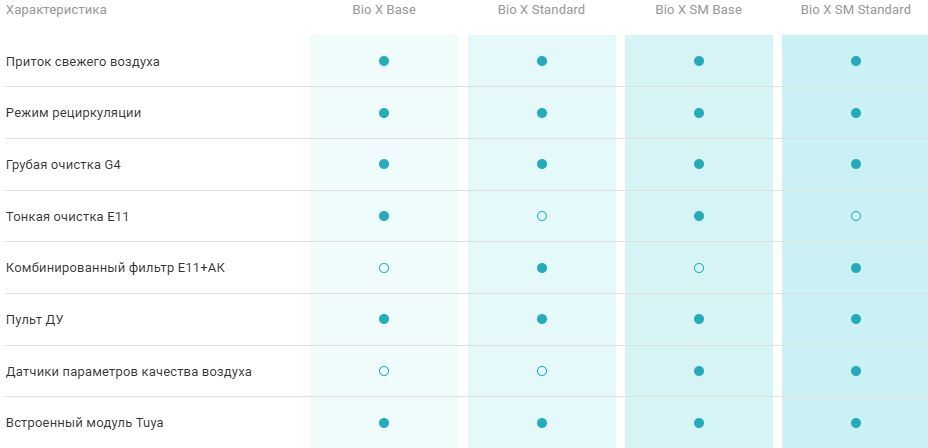Click filled dot for Приток свежего воздуха, Bio X Base
The image size is (928, 448).
384,61
